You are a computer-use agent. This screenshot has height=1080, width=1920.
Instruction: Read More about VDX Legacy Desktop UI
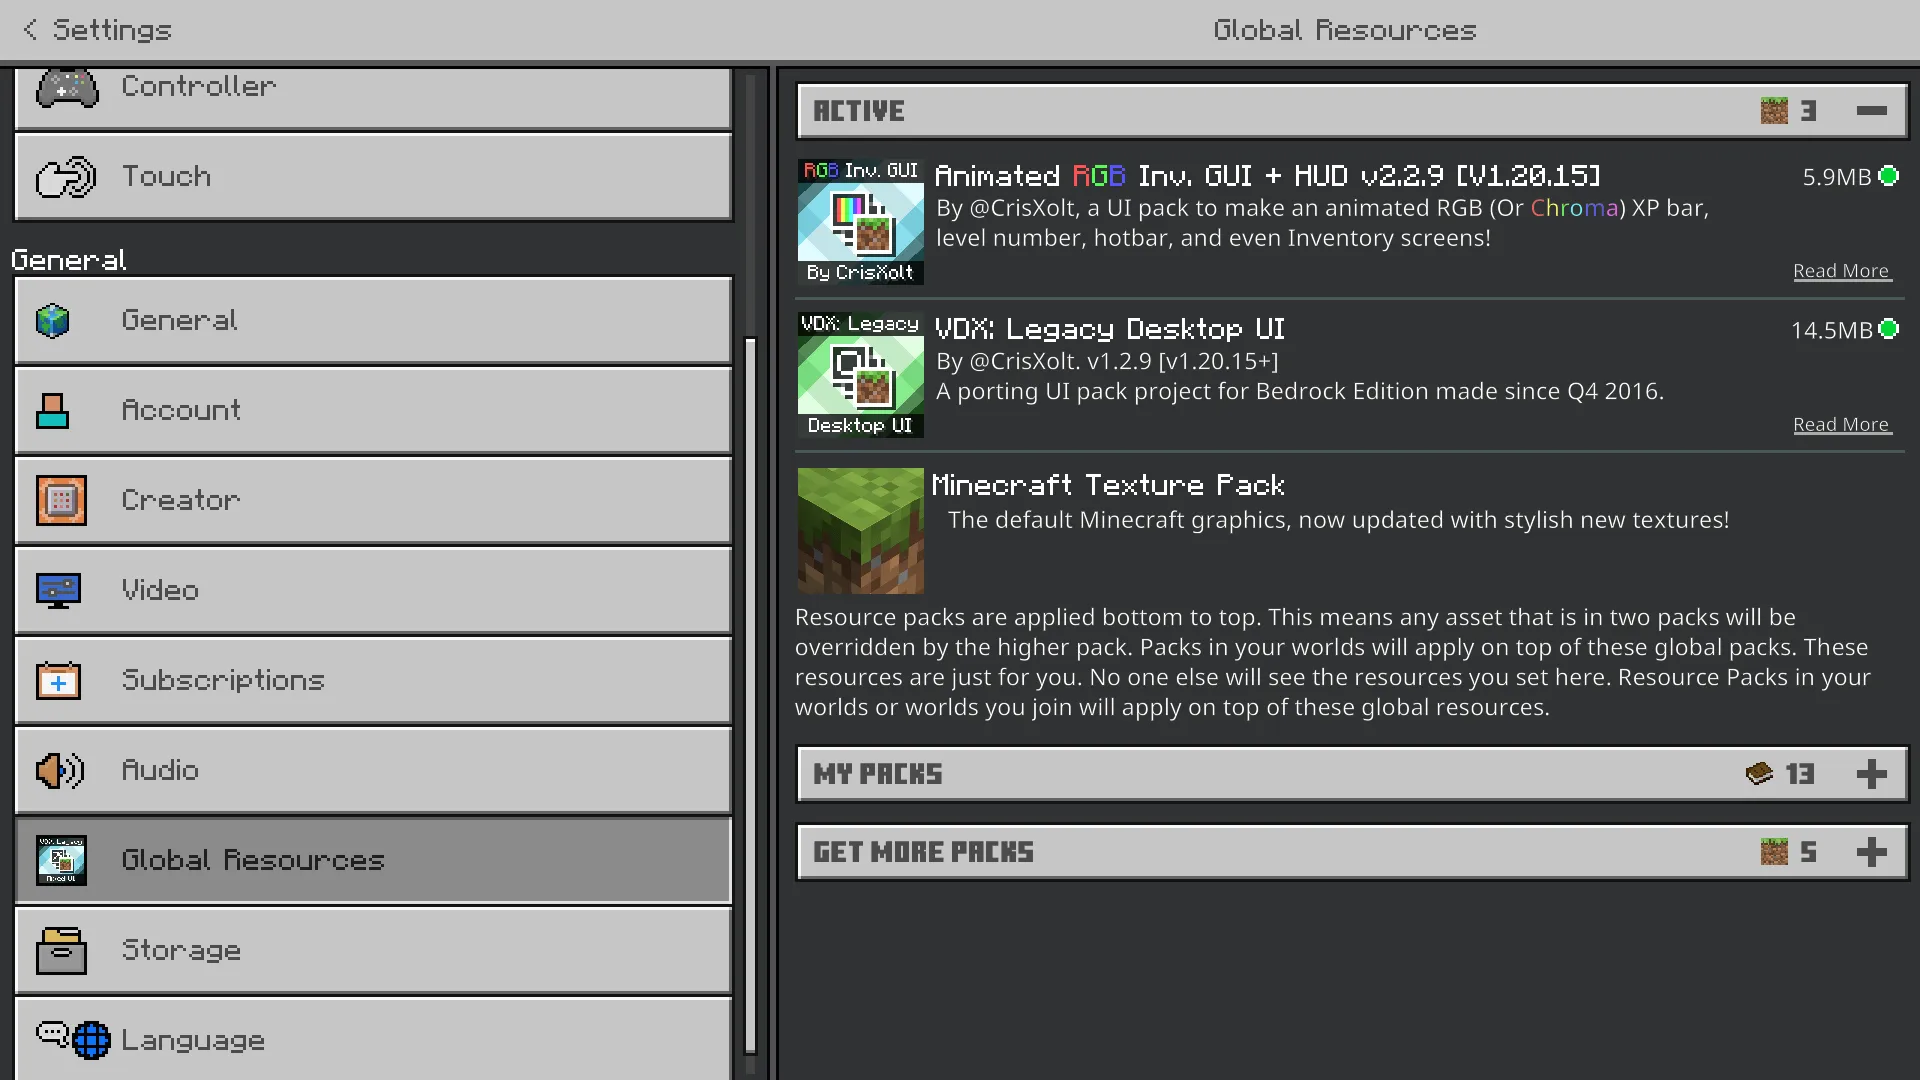click(1842, 425)
